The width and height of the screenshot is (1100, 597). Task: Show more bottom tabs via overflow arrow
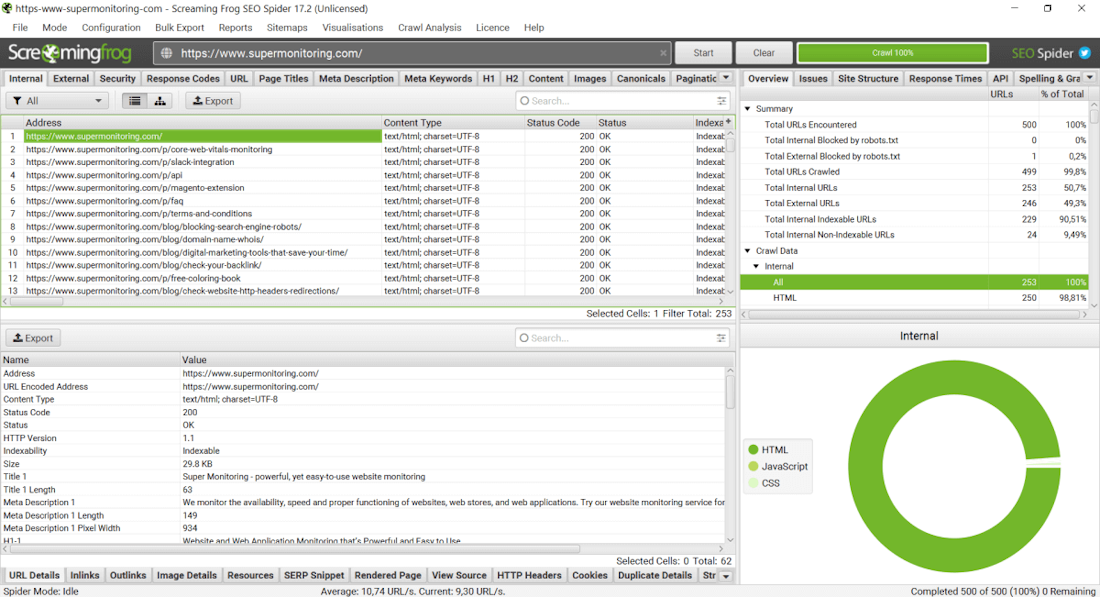click(726, 576)
